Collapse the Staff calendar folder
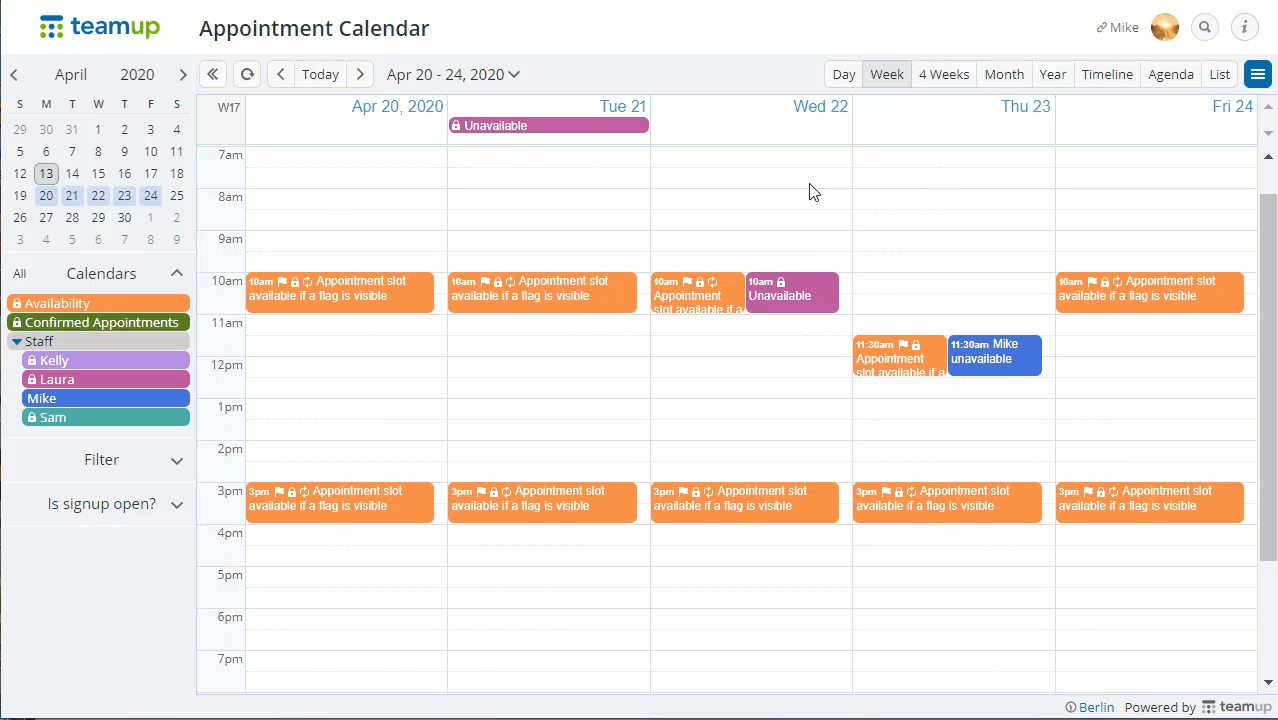Image resolution: width=1278 pixels, height=720 pixels. click(x=17, y=341)
